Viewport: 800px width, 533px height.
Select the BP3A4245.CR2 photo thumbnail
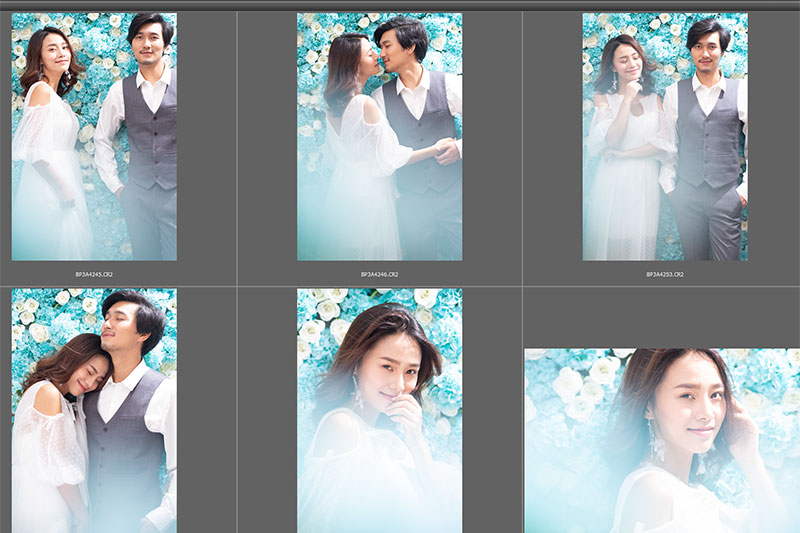[94, 137]
